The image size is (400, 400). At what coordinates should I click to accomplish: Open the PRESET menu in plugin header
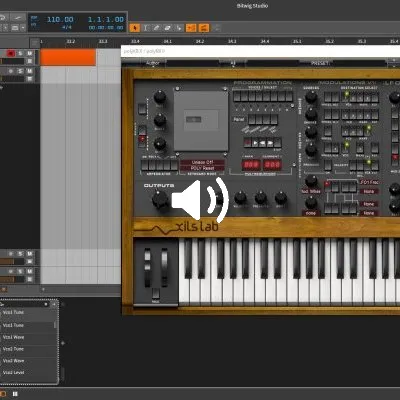tap(319, 63)
